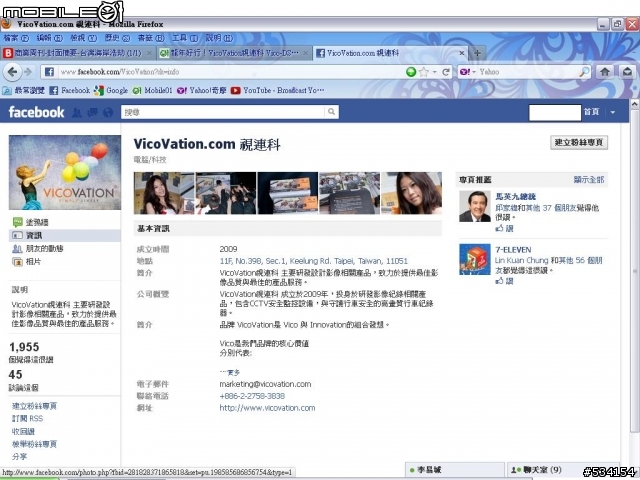Click the facebook logo in blue header
The height and width of the screenshot is (480, 640).
click(x=36, y=112)
